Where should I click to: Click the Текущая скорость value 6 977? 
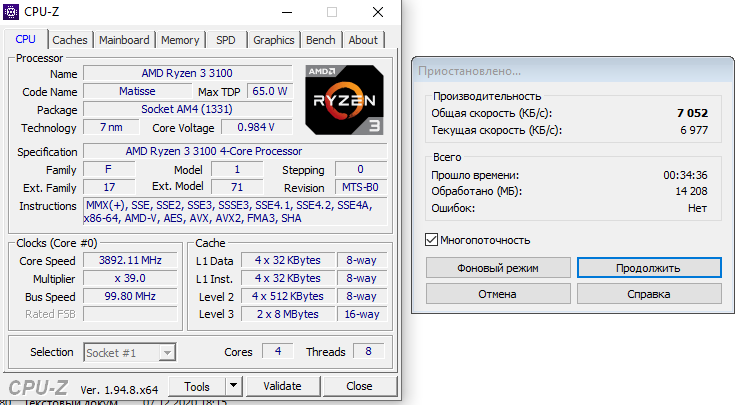[694, 130]
